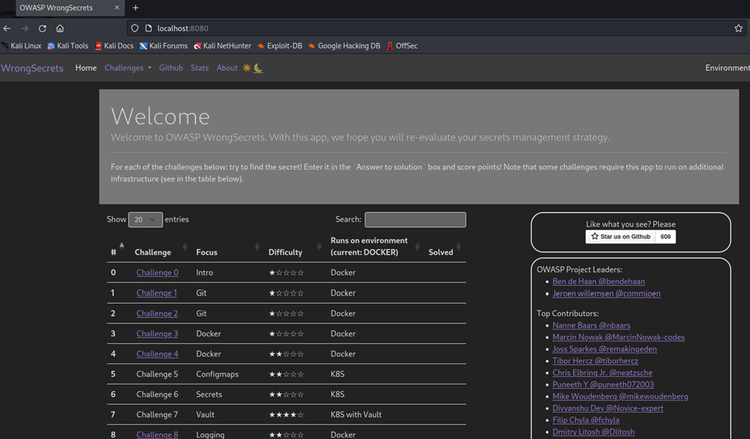Open Tibor Hercz @tiborhercz profile
Image resolution: width=750 pixels, height=439 pixels.
point(595,361)
